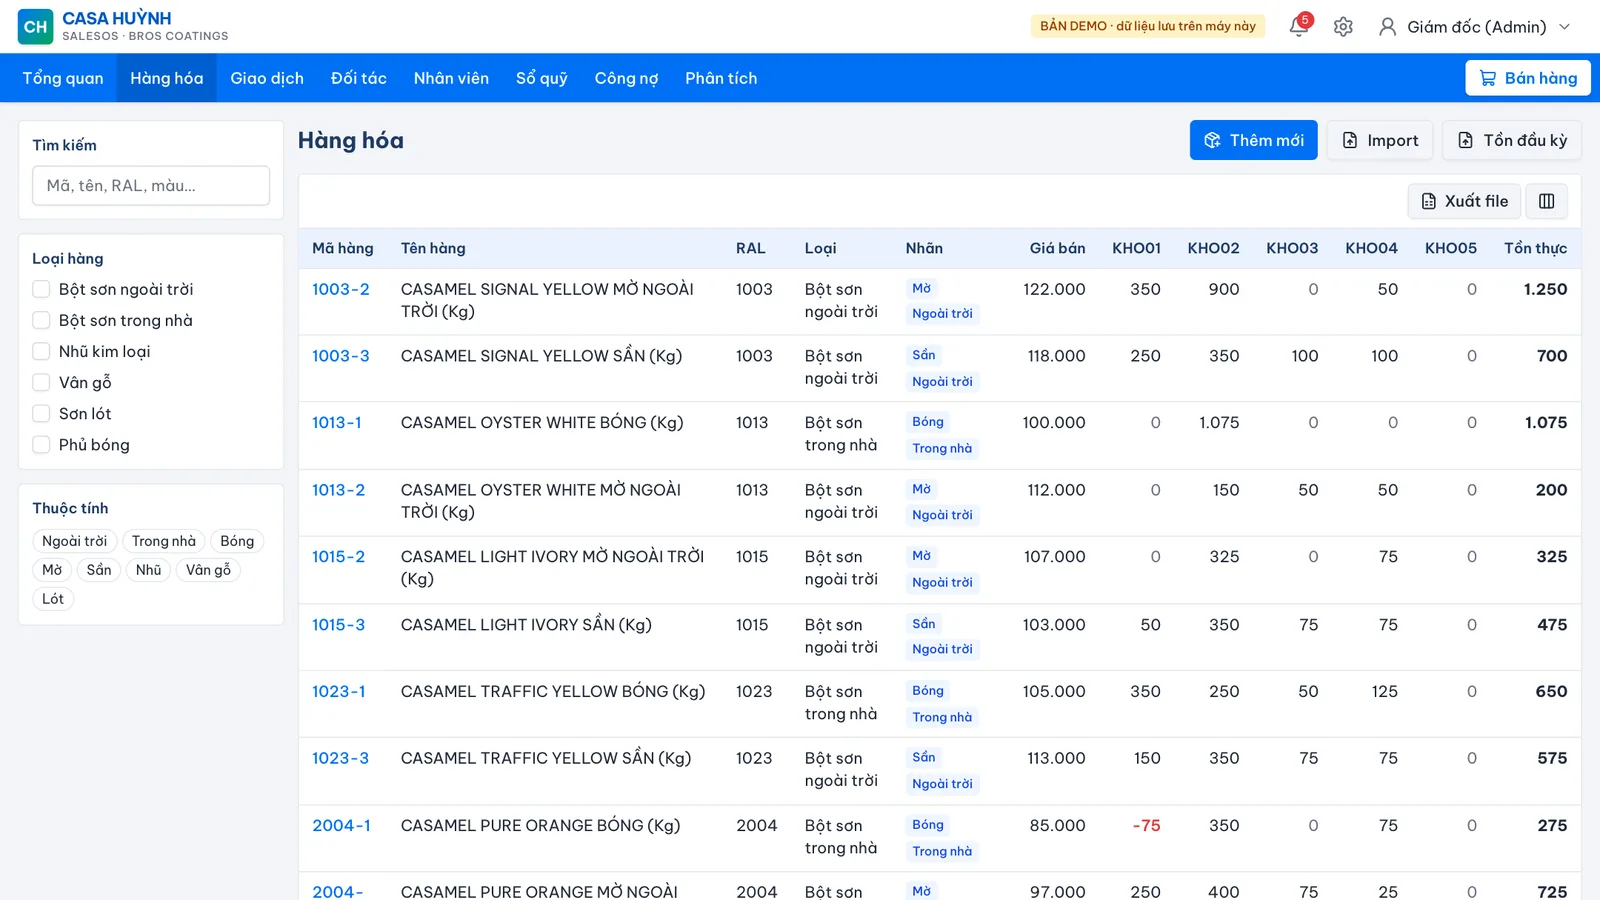Image resolution: width=1600 pixels, height=900 pixels.
Task: Select the Ngoài trời attribute chip
Action: coord(75,541)
